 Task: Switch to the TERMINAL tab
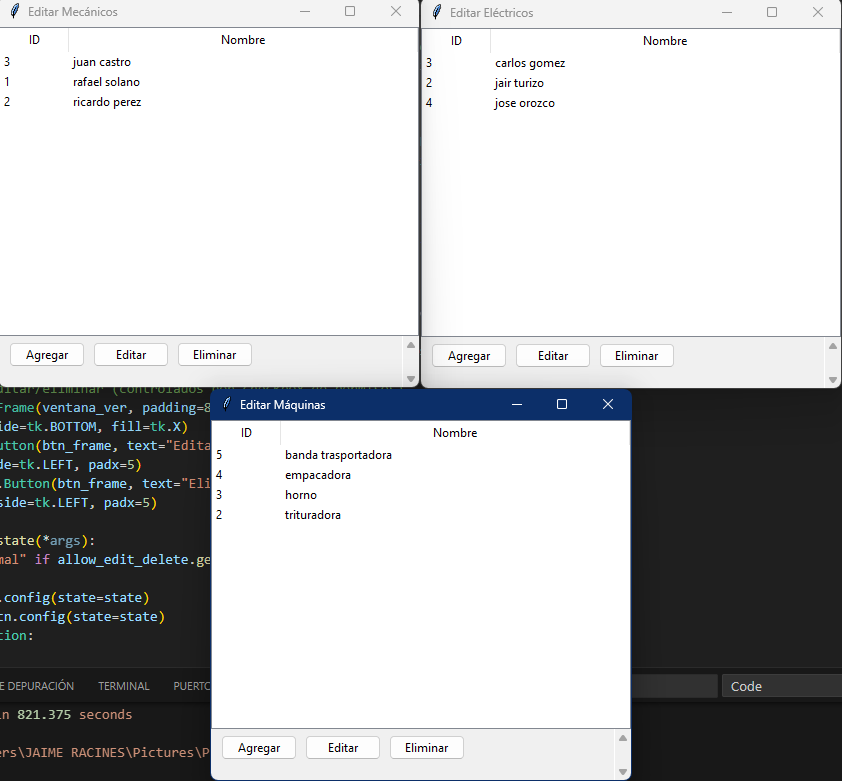[x=124, y=686]
